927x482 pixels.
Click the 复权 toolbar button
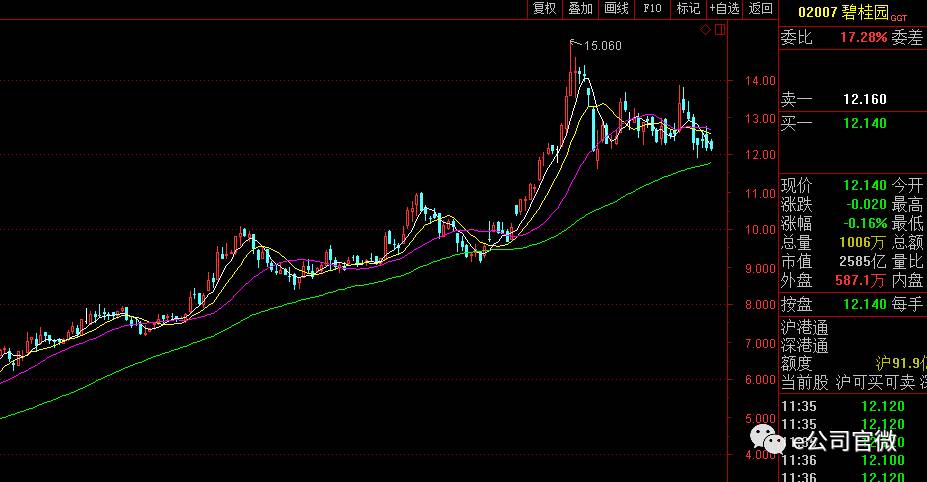pyautogui.click(x=544, y=9)
